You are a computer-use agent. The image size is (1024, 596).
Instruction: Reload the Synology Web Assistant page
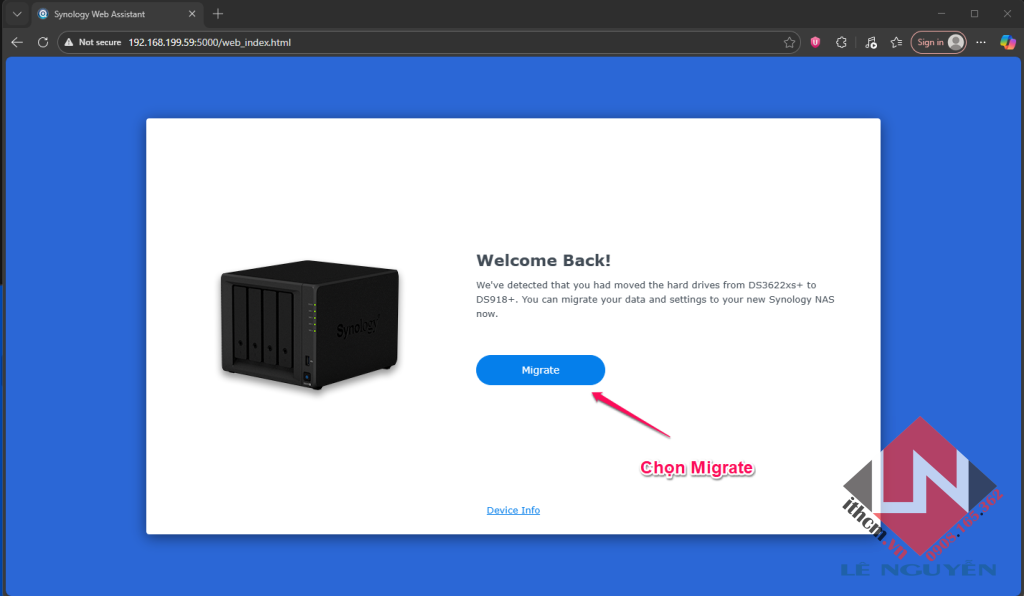click(x=41, y=42)
